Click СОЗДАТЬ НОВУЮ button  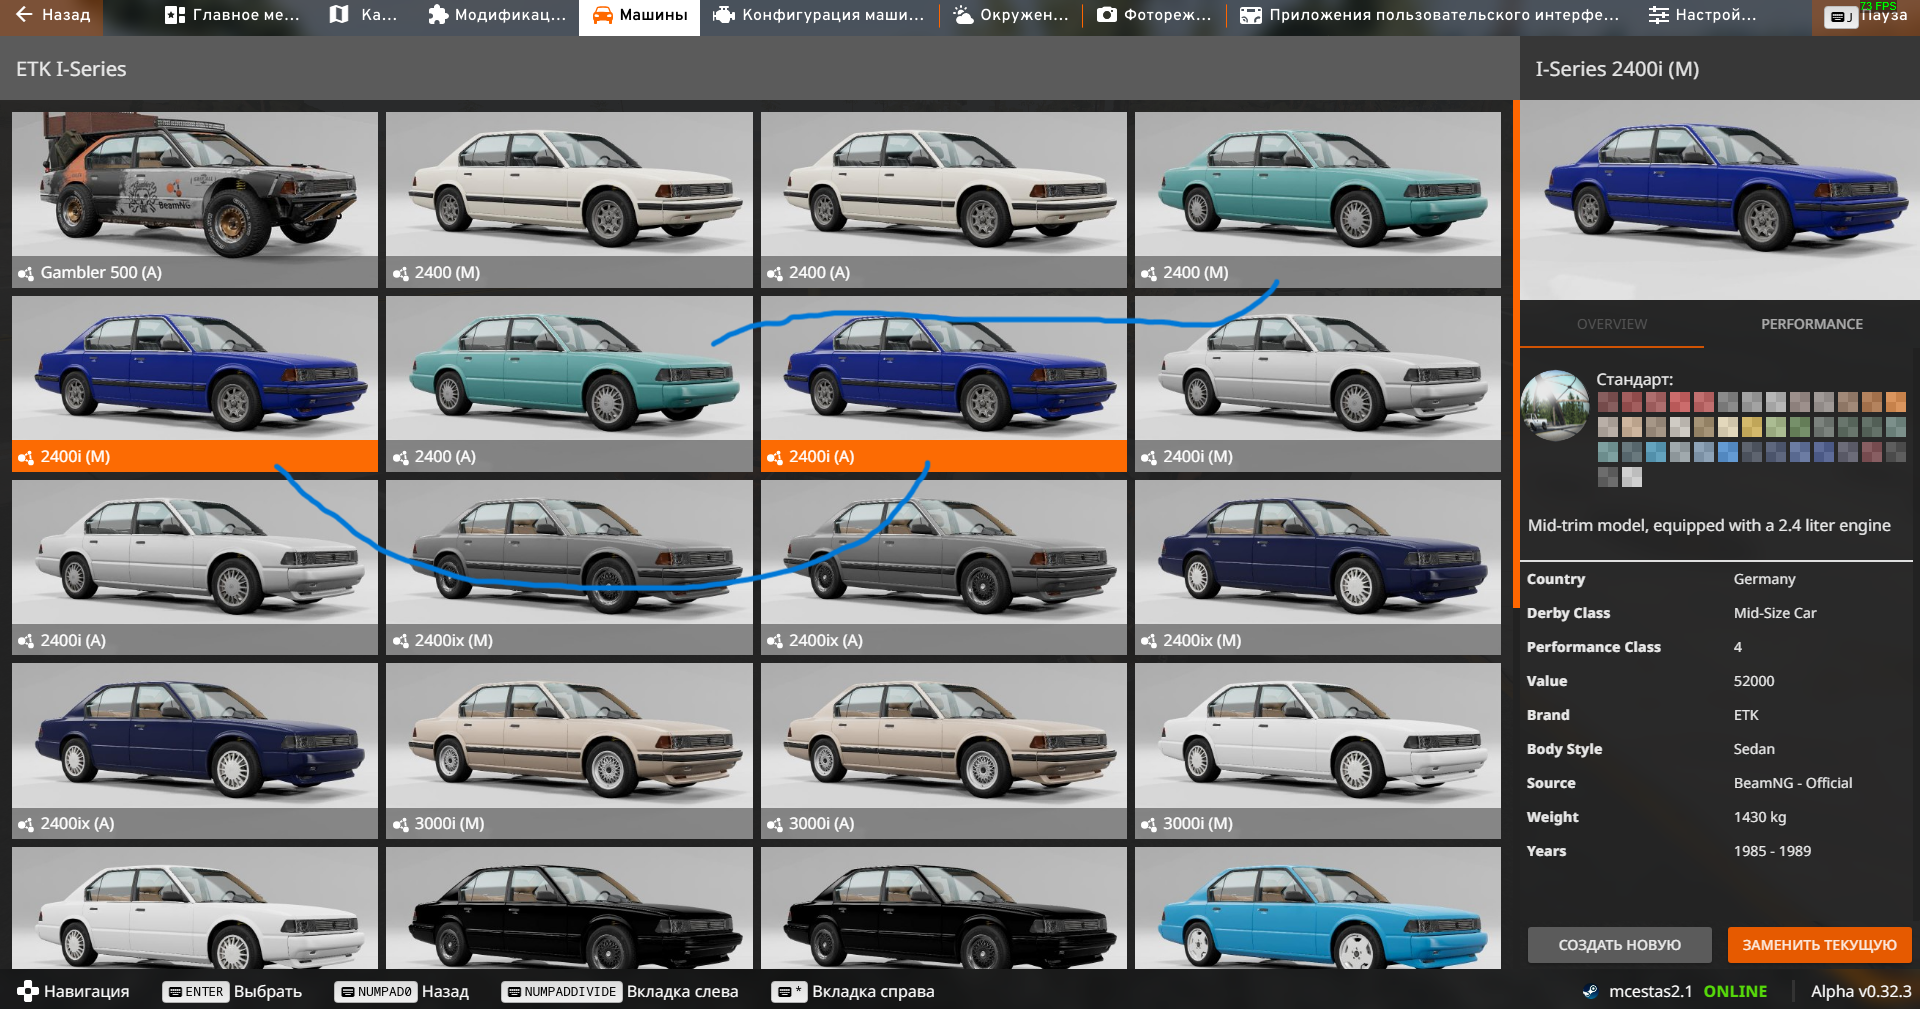click(1619, 945)
